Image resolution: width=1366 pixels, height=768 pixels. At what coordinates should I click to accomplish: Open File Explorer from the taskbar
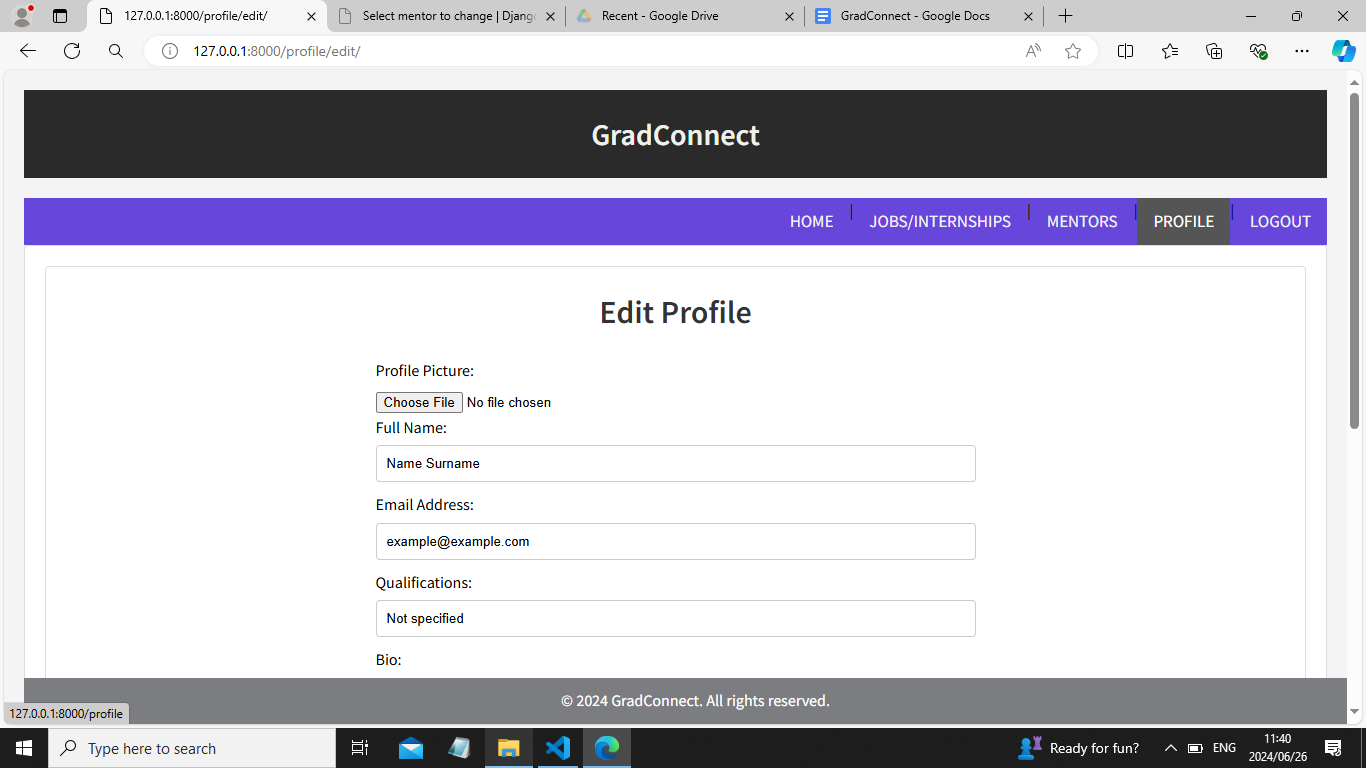click(508, 747)
